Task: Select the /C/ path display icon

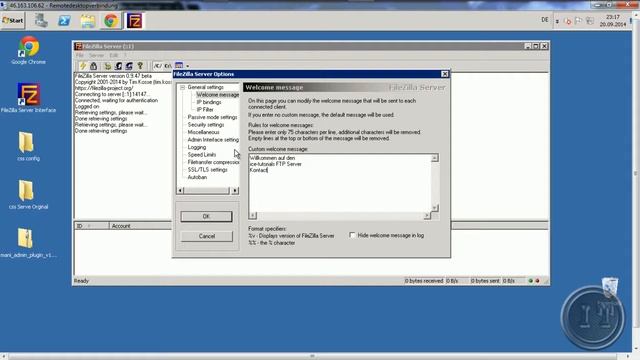Action: (x=158, y=66)
